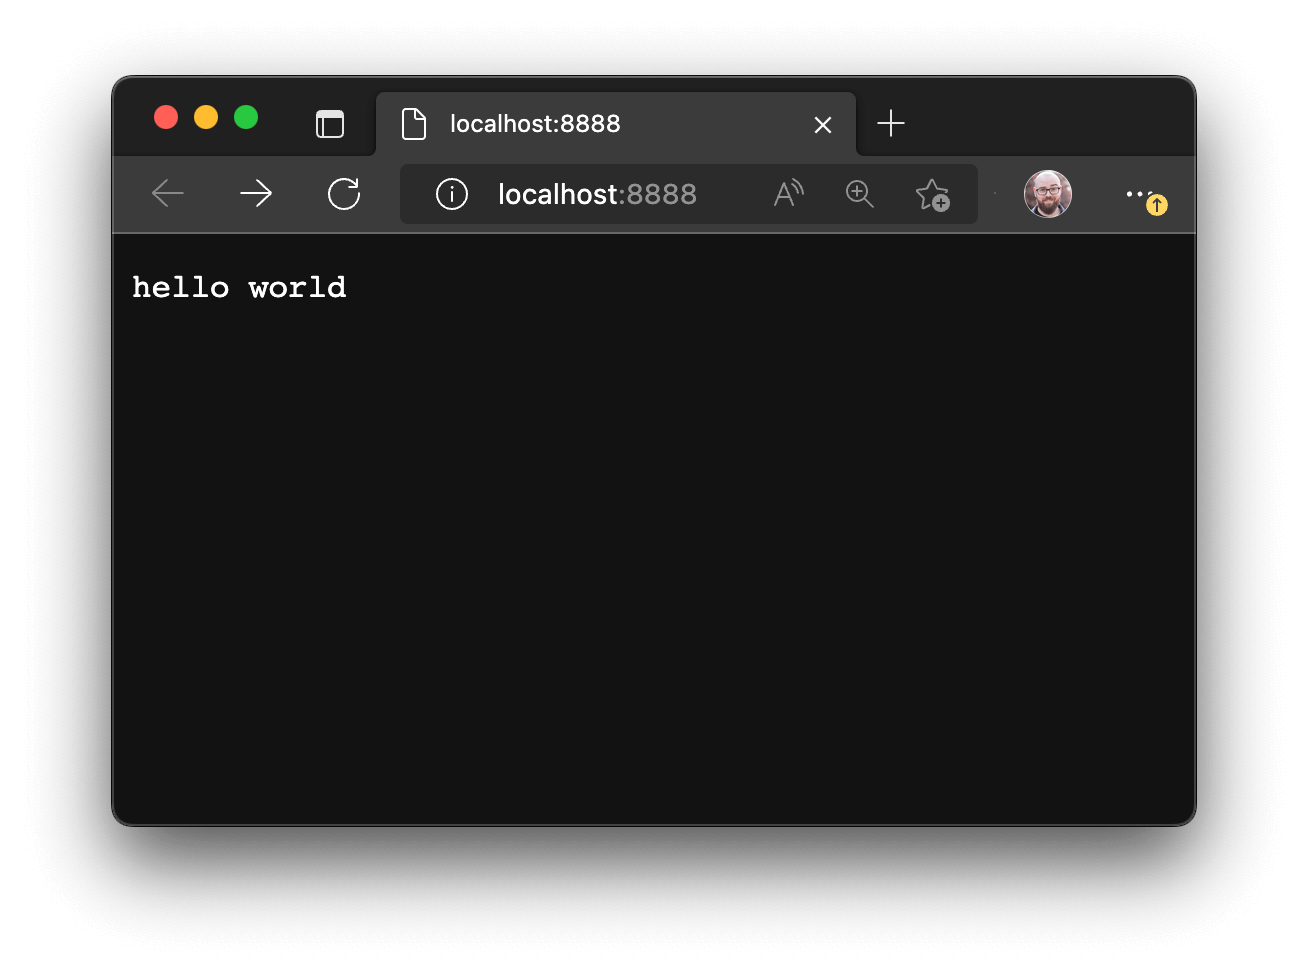Click the page favicon in the tab
The image size is (1308, 974).
coord(415,123)
